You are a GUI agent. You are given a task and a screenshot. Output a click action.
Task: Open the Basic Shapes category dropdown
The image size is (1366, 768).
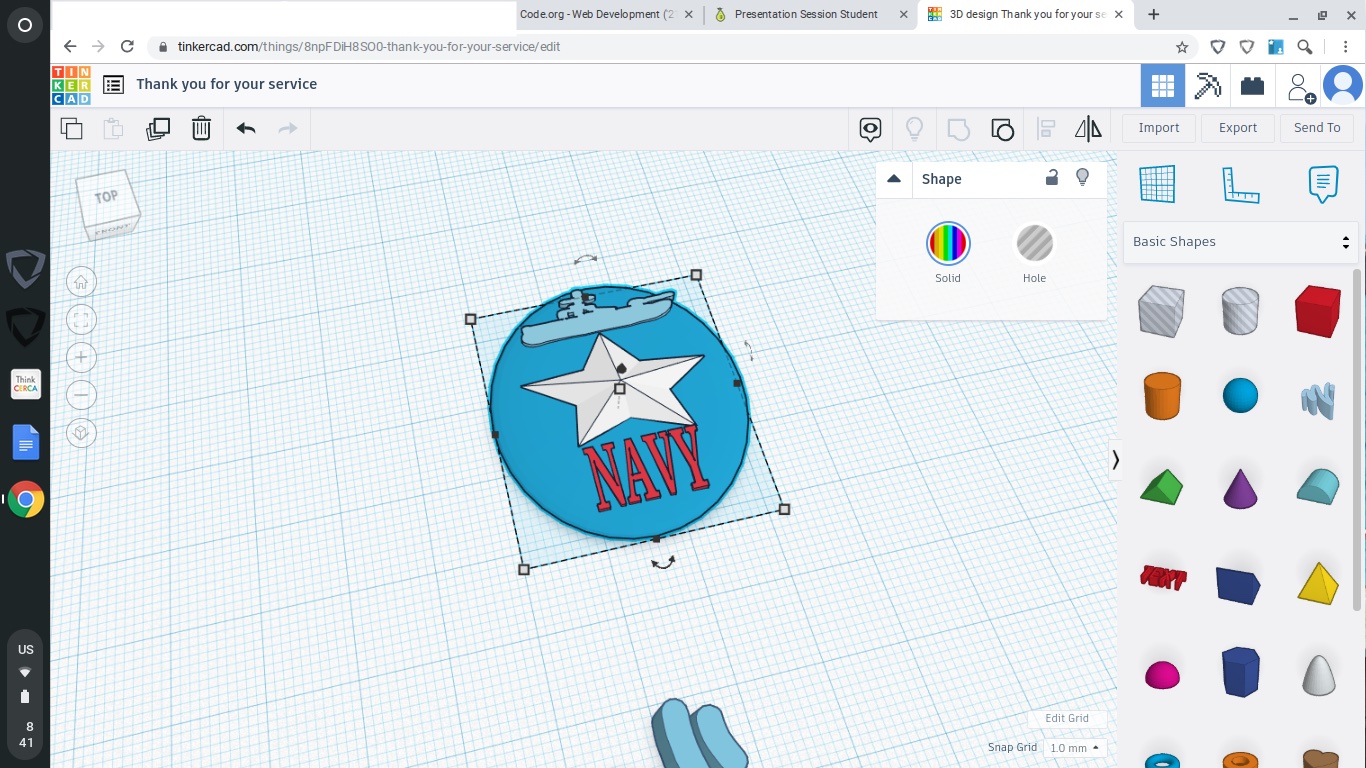coord(1240,242)
